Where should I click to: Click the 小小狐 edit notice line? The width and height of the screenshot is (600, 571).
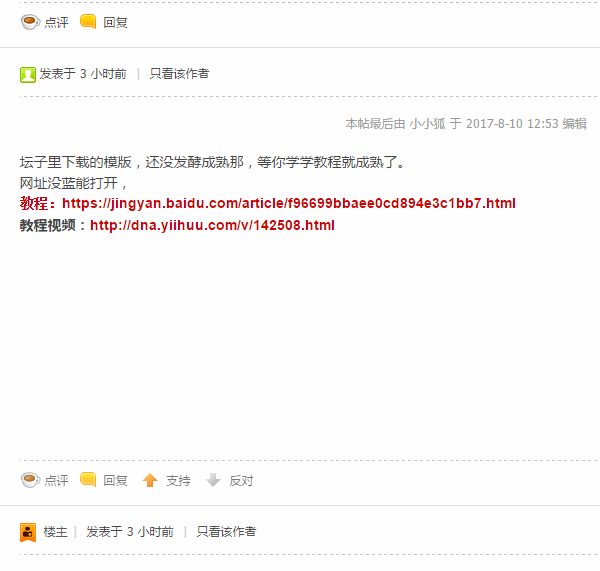466,124
